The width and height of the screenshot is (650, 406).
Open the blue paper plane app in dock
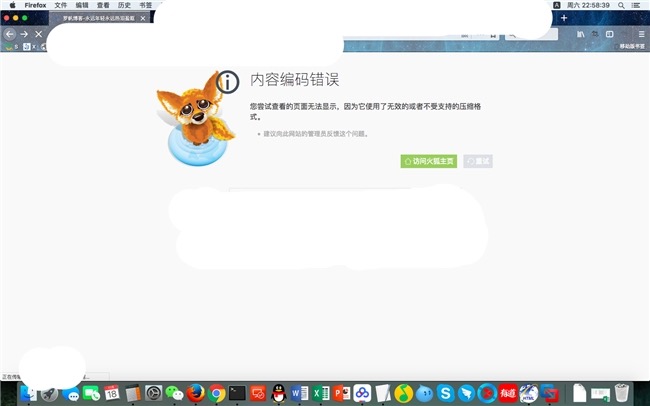(x=466, y=393)
